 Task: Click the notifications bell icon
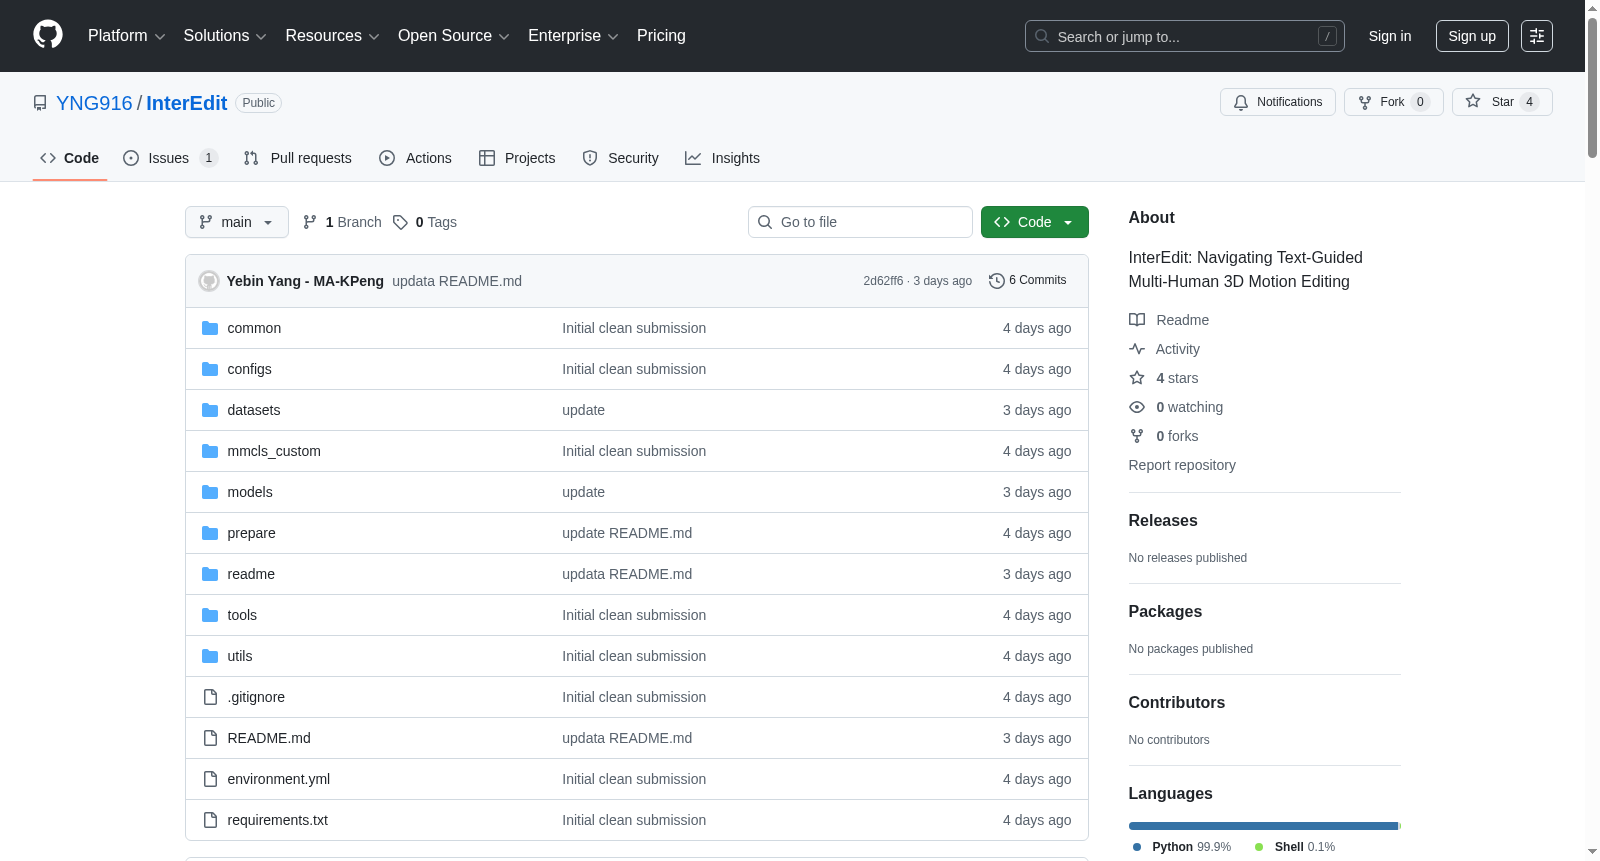tap(1241, 102)
